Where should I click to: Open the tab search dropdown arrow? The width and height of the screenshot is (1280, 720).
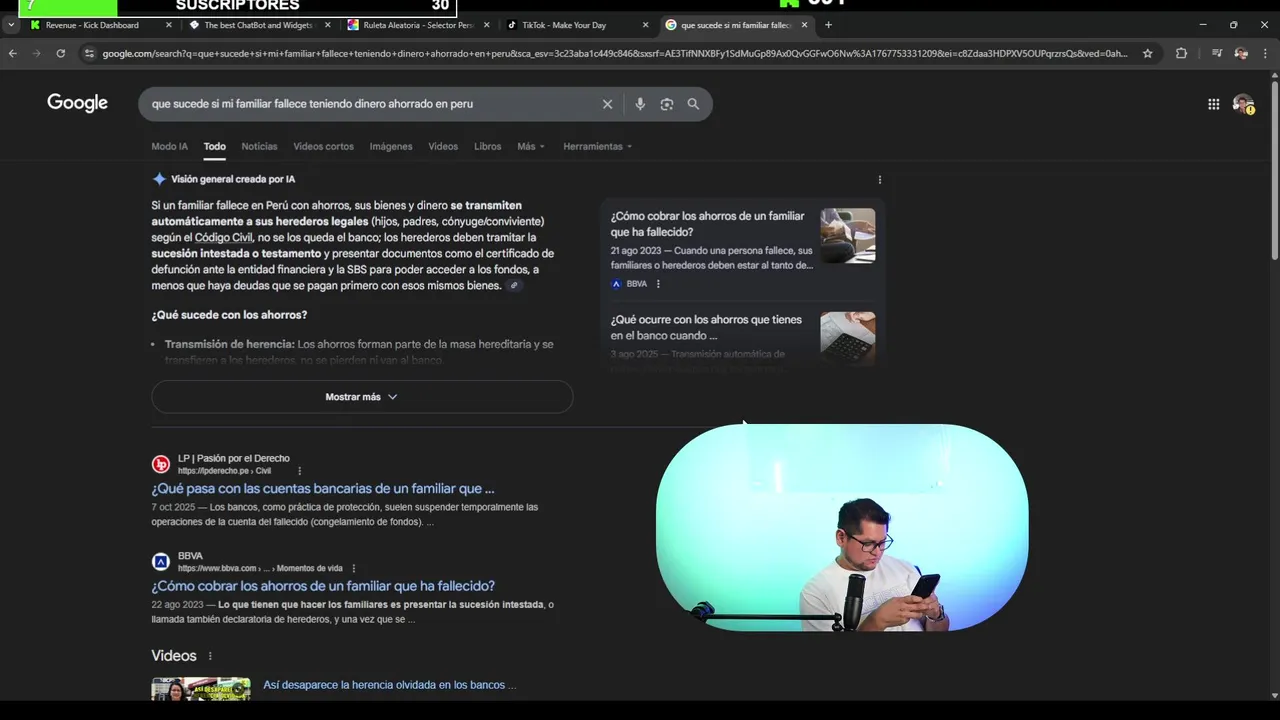11,25
